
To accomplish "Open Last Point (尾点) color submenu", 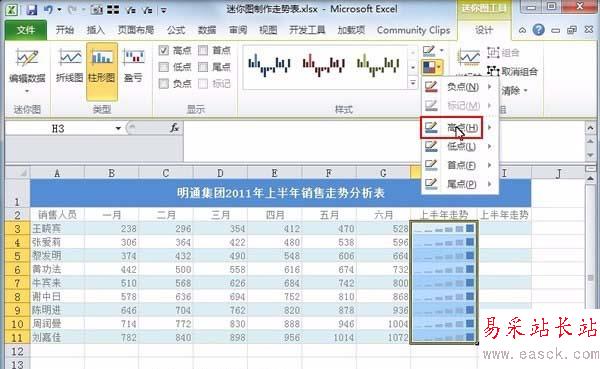I will pos(460,184).
